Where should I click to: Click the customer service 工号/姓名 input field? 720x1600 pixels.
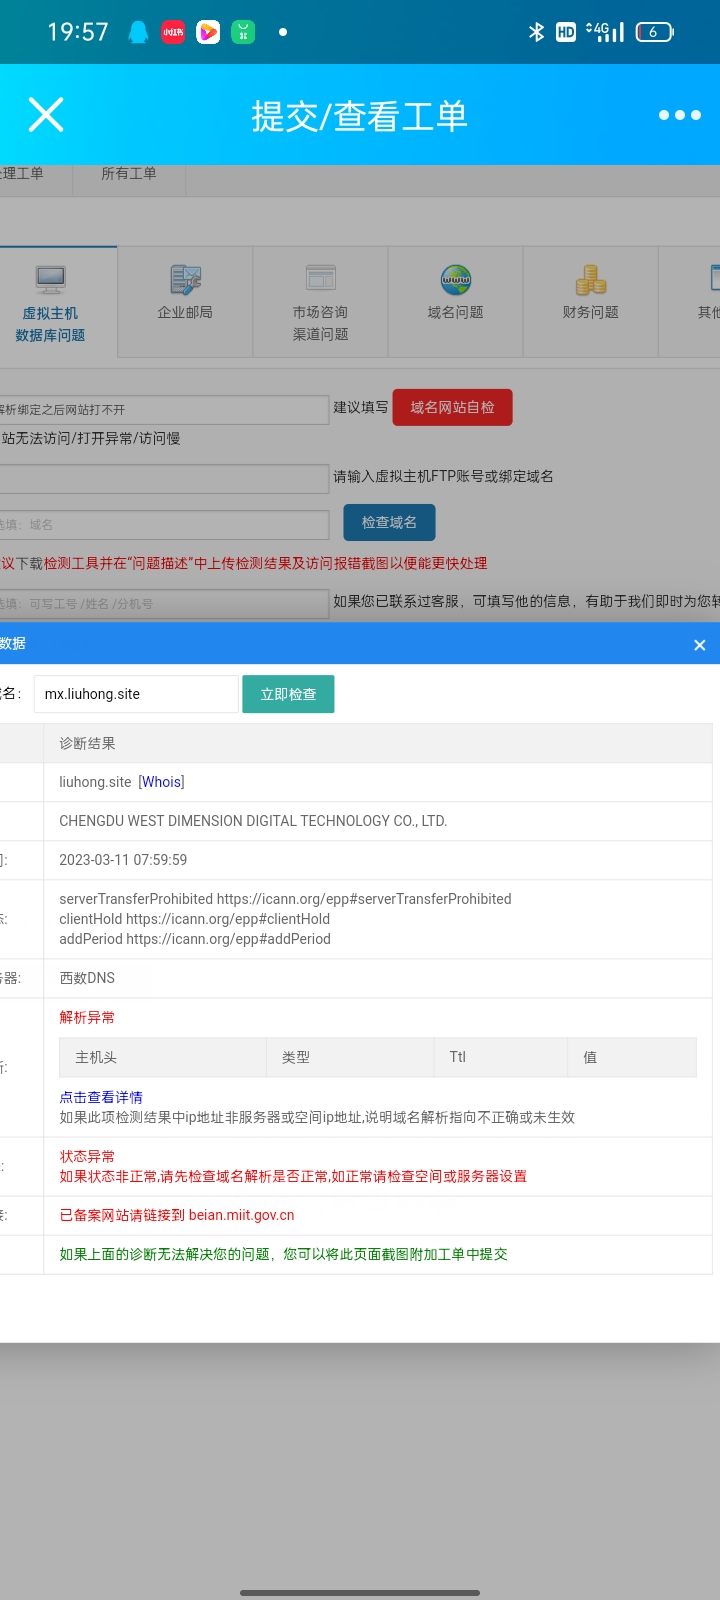[x=164, y=603]
